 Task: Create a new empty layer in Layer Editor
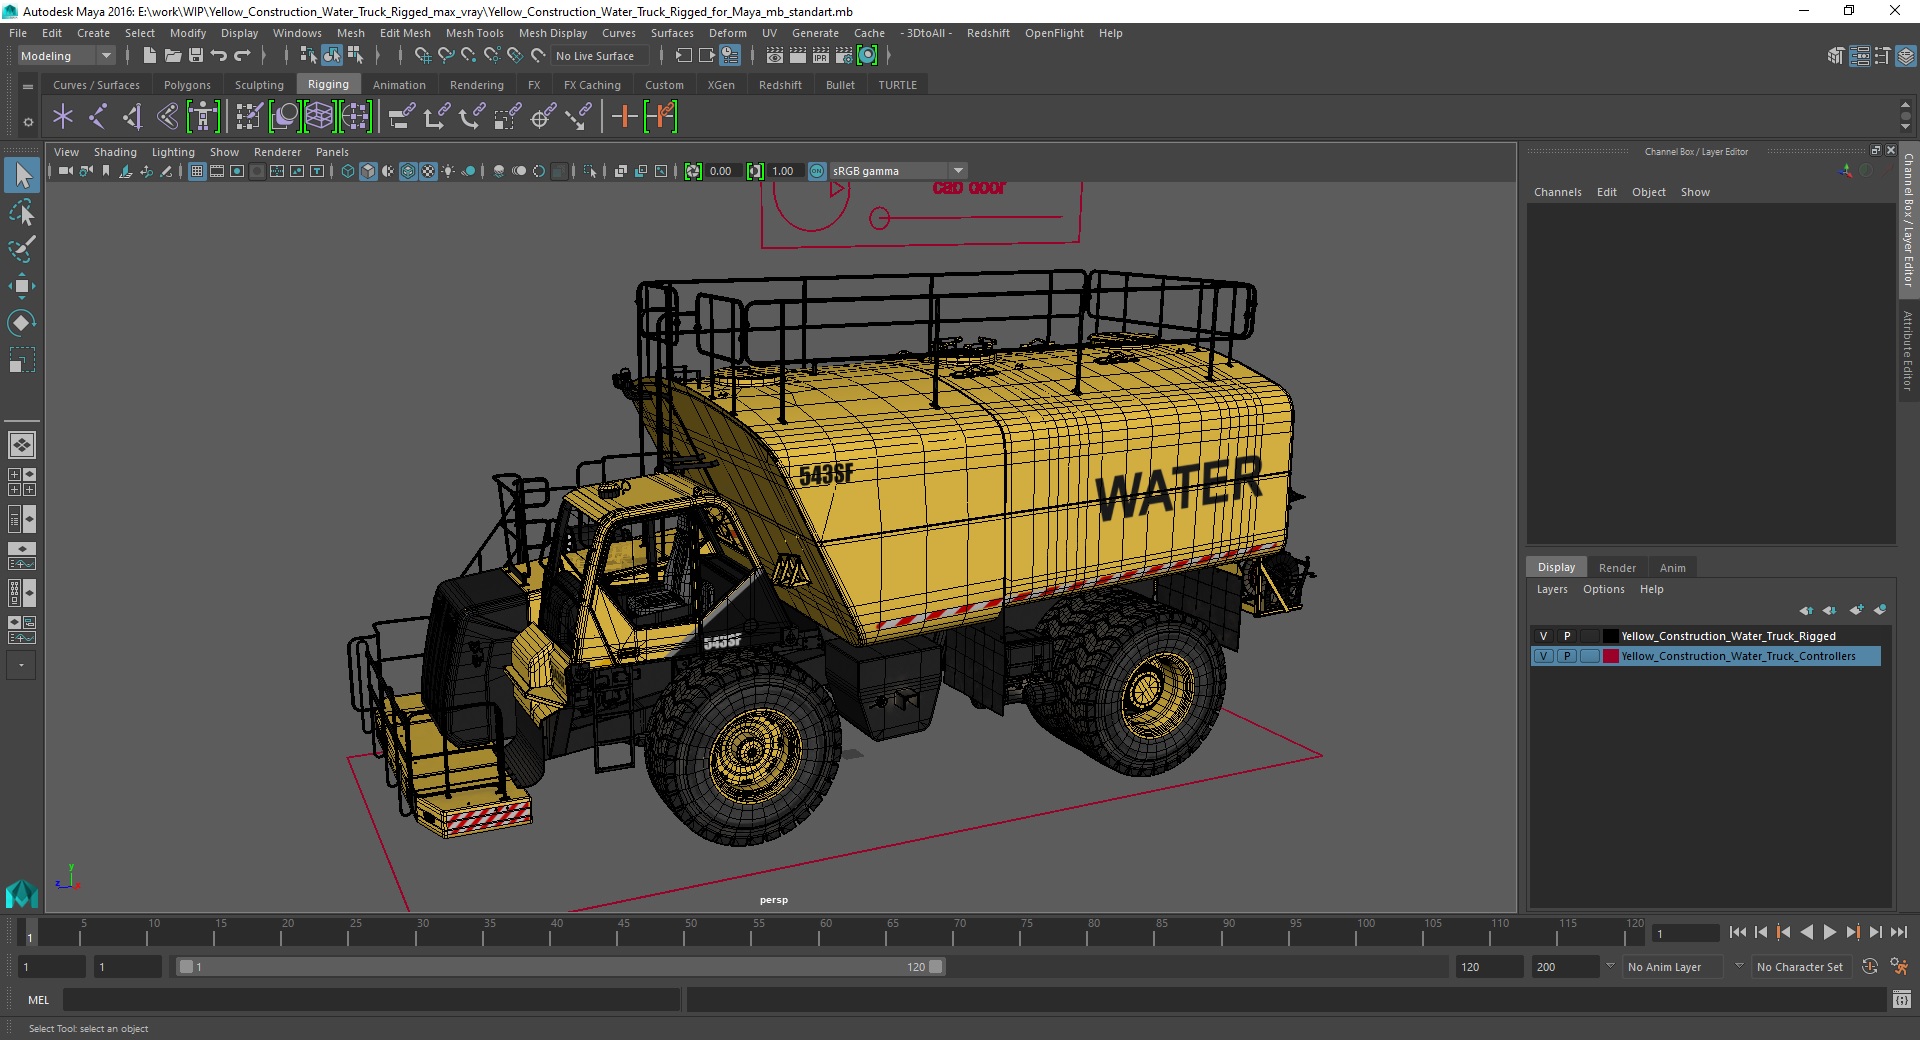tap(1857, 610)
